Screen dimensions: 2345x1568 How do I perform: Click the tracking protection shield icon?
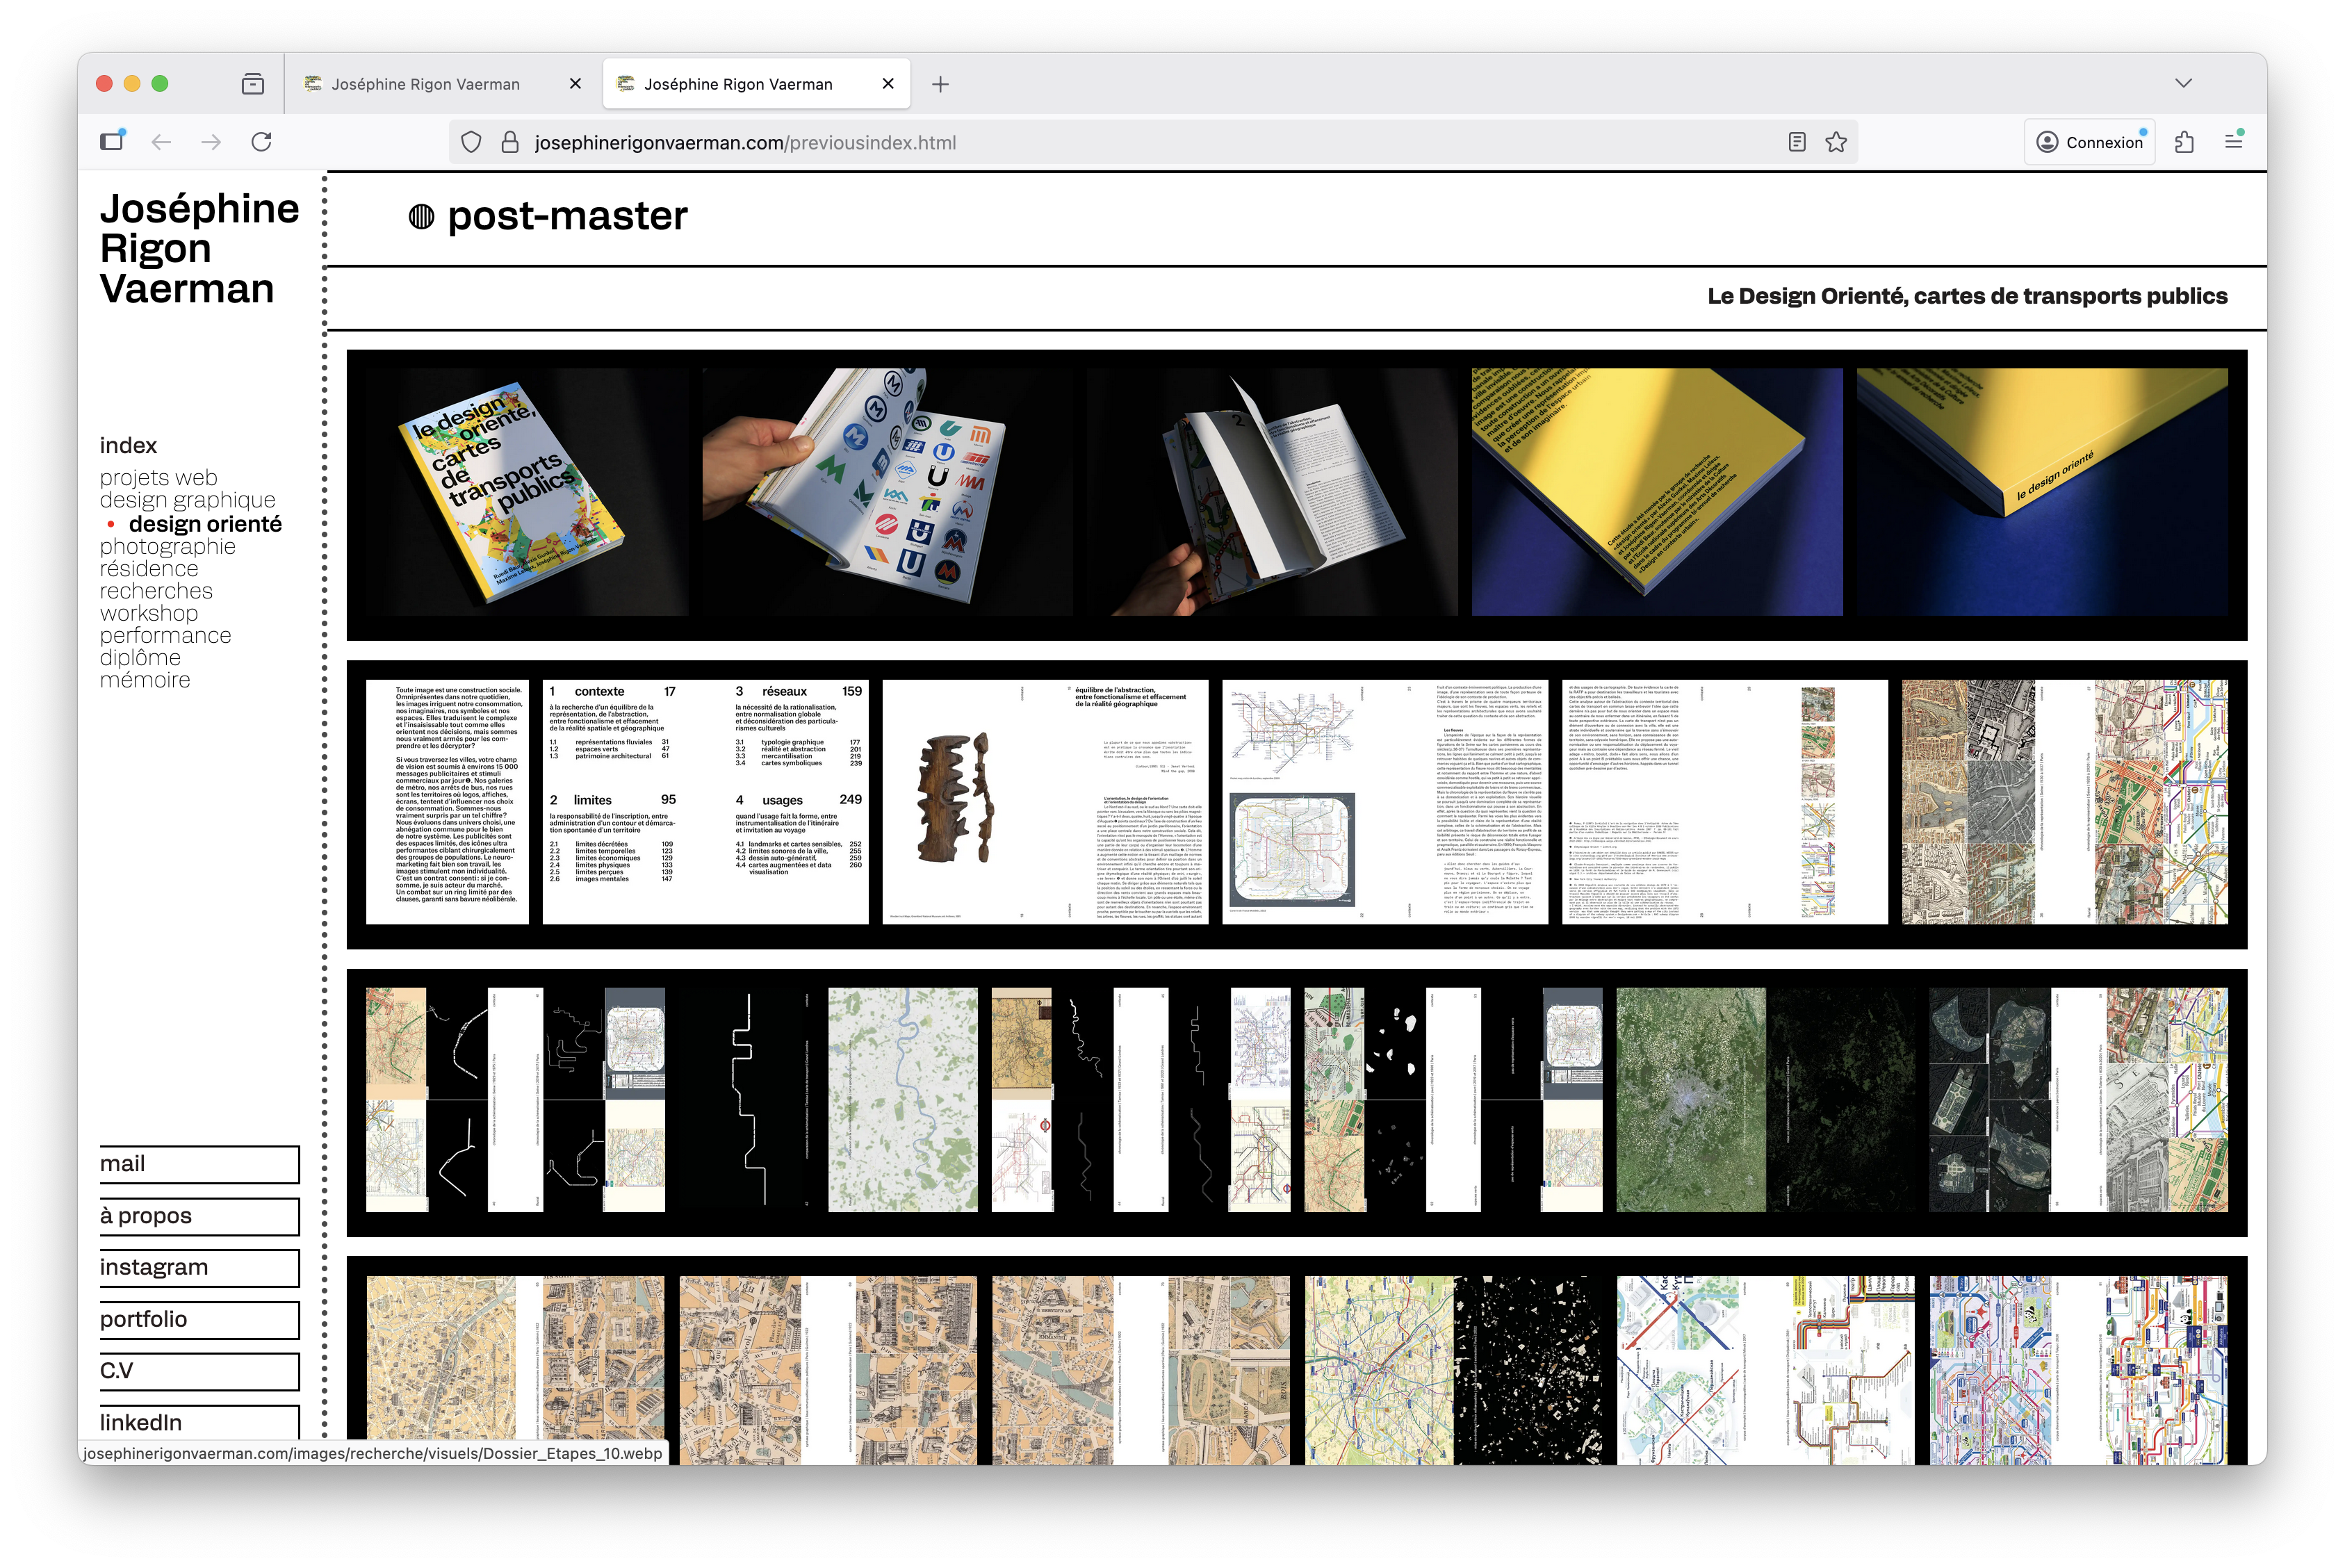click(x=471, y=142)
